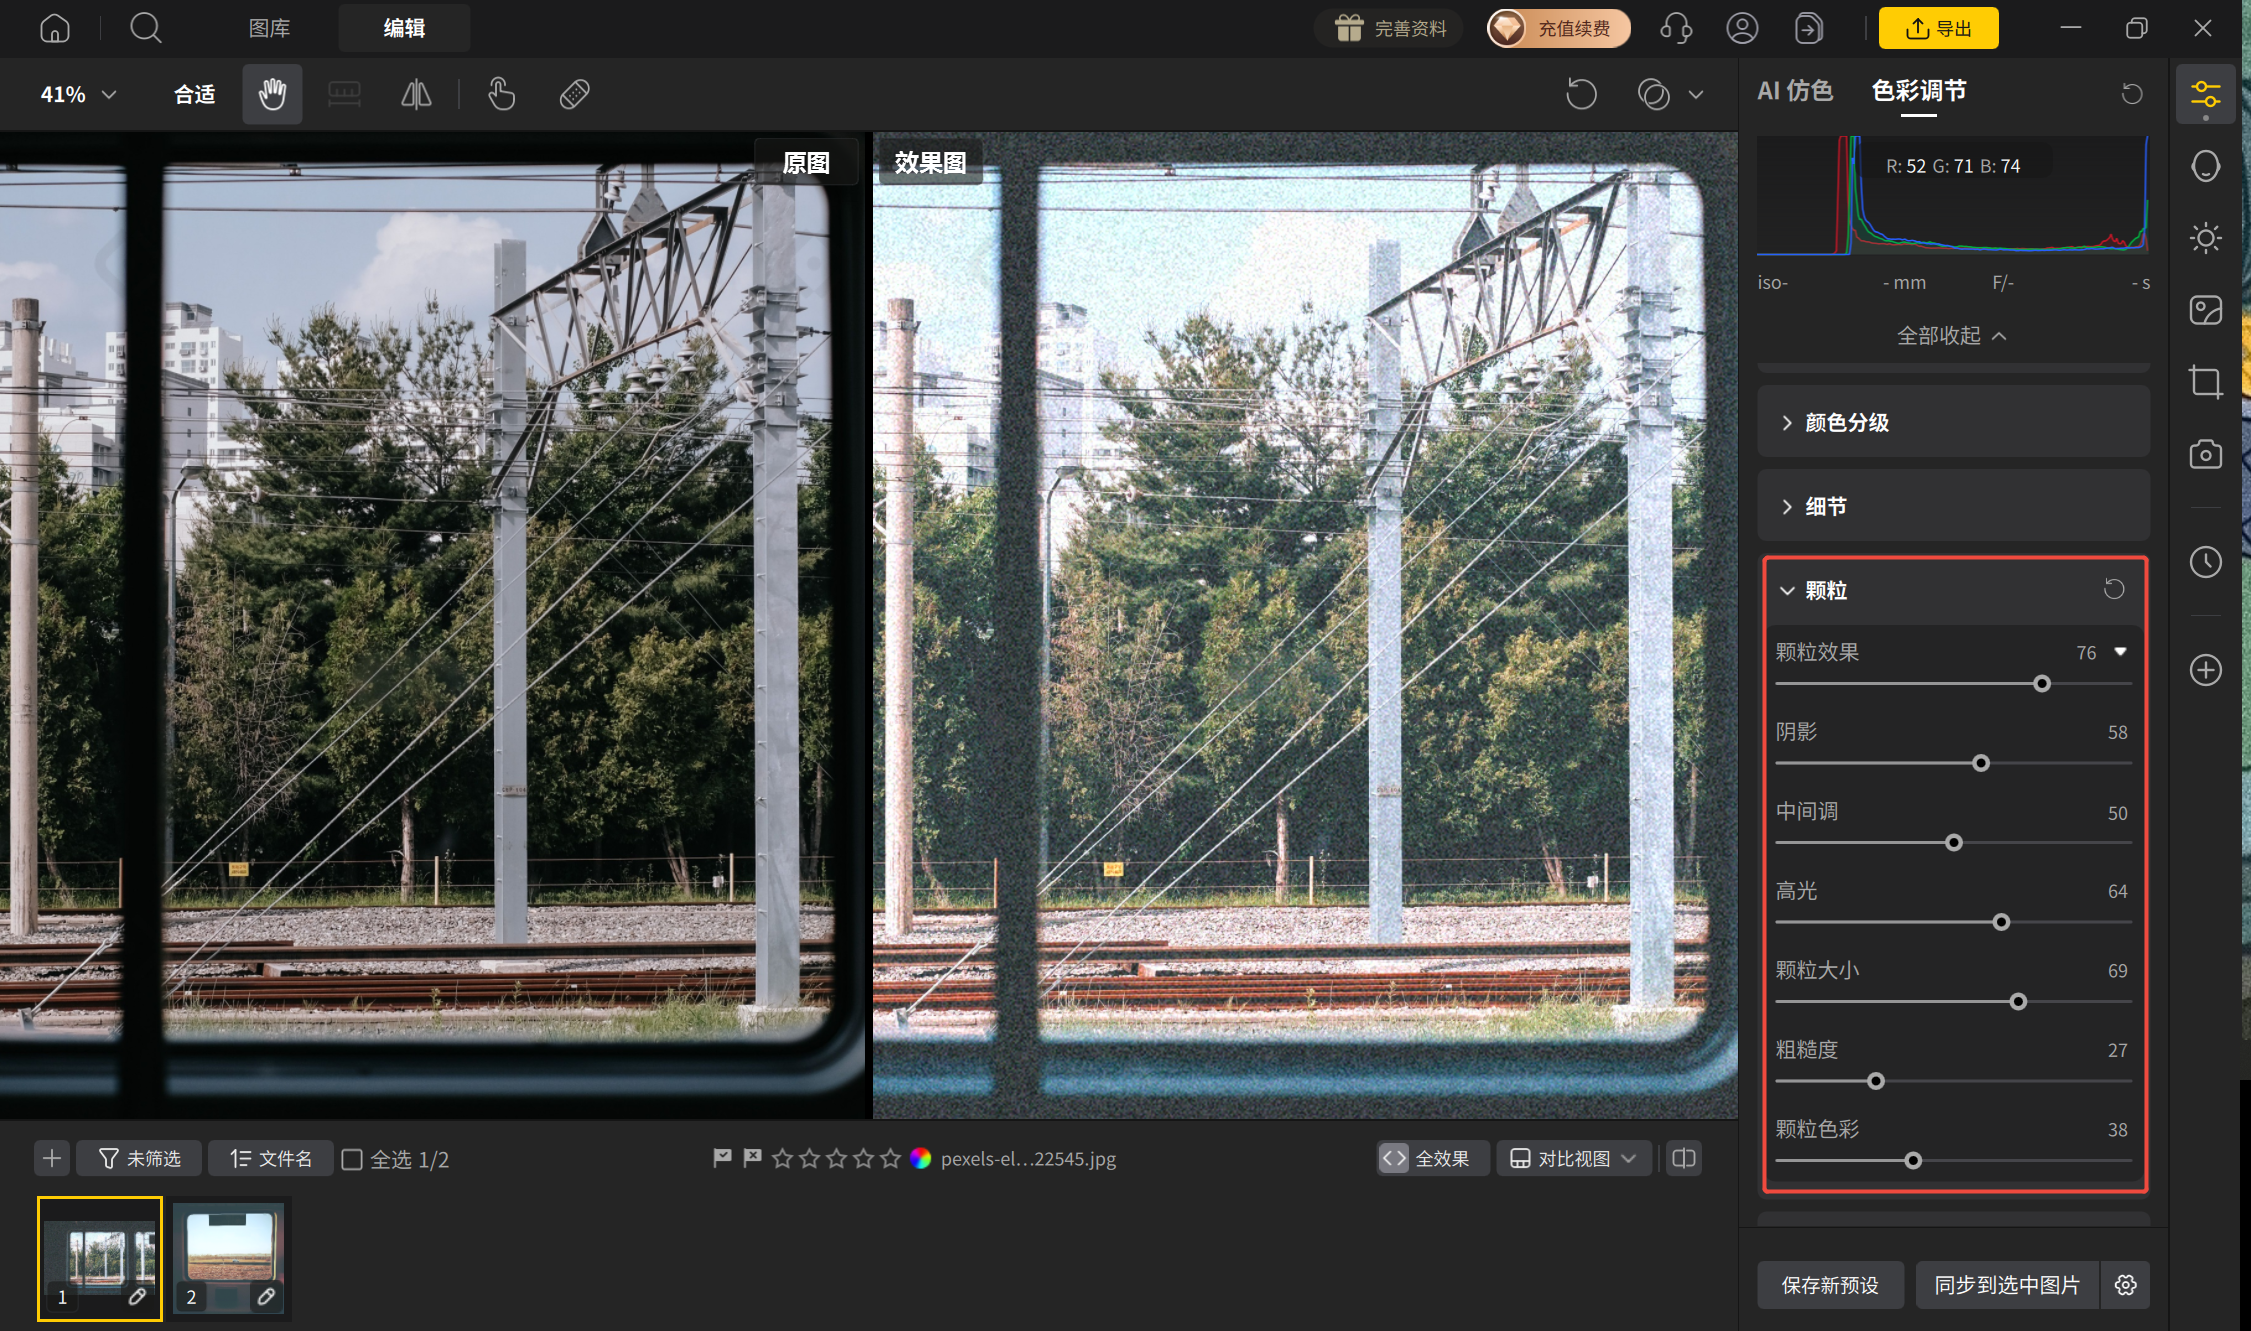The height and width of the screenshot is (1331, 2251).
Task: Click the flip mirror tool icon
Action: pos(416,94)
